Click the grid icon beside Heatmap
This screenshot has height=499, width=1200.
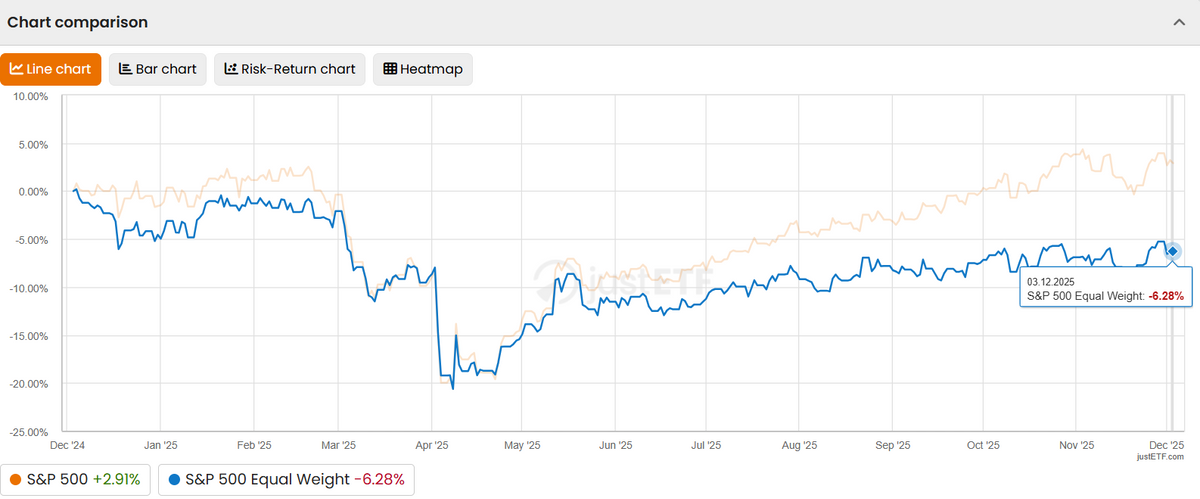click(x=390, y=69)
